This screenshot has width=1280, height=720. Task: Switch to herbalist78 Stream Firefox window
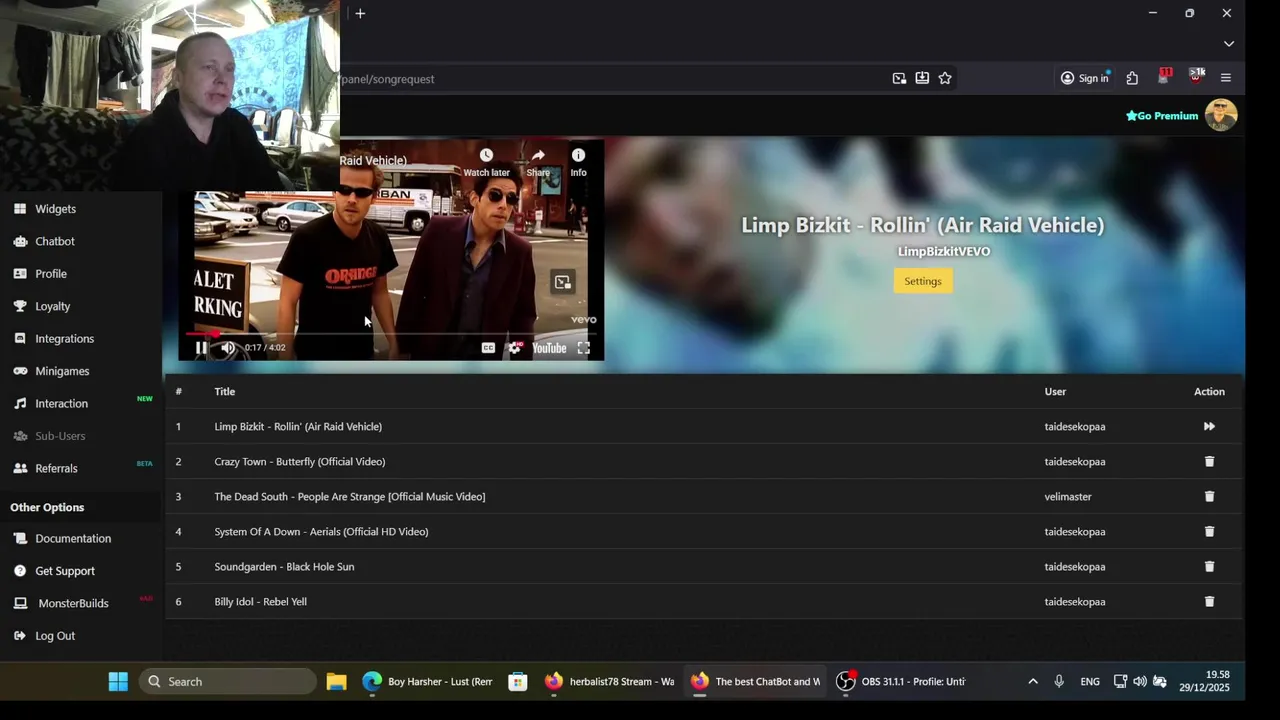click(x=609, y=681)
